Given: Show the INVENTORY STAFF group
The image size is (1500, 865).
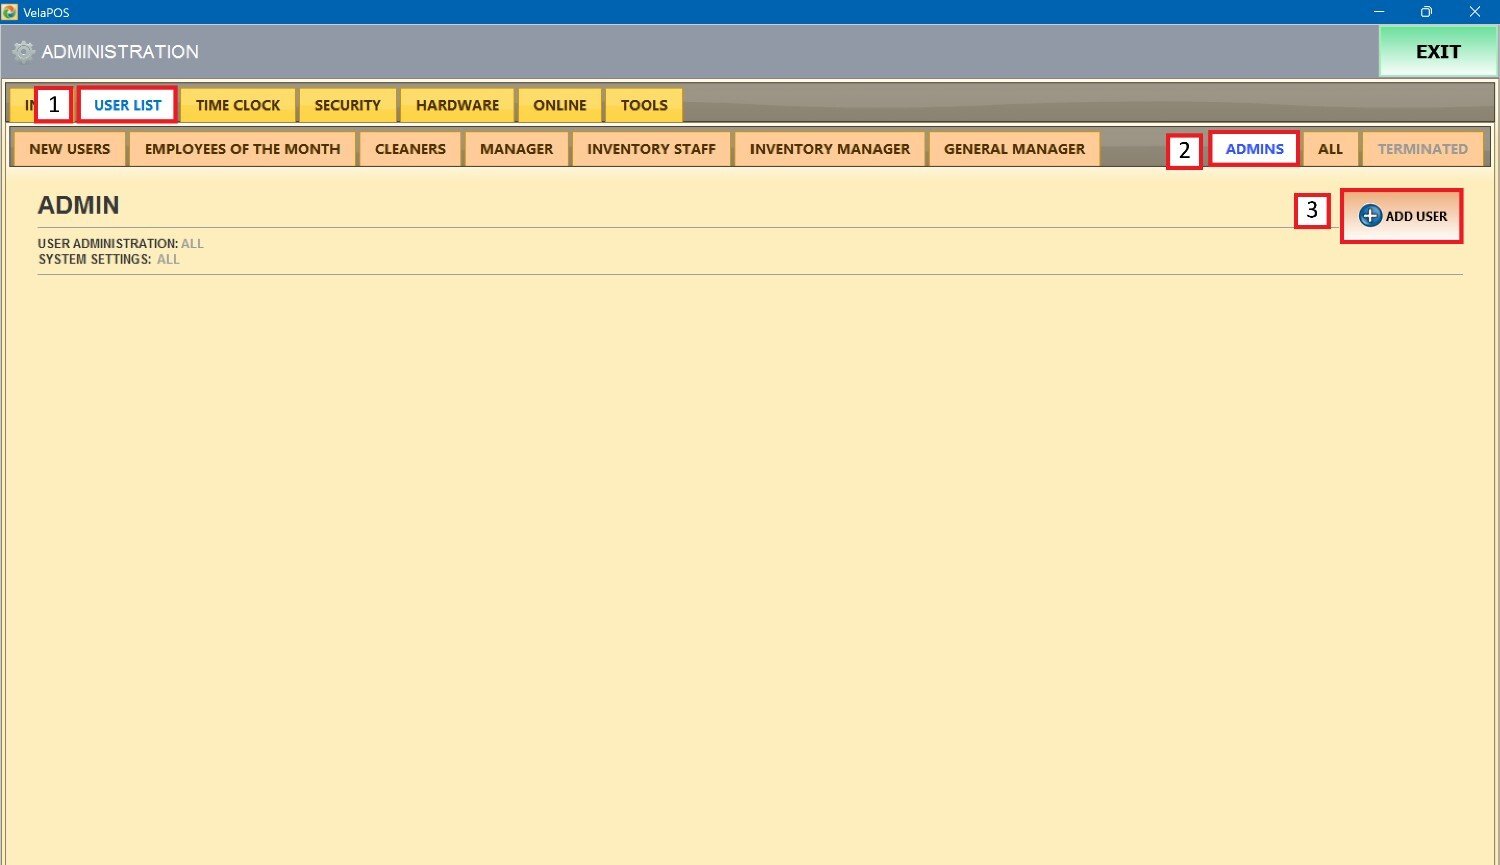Looking at the screenshot, I should coord(651,149).
